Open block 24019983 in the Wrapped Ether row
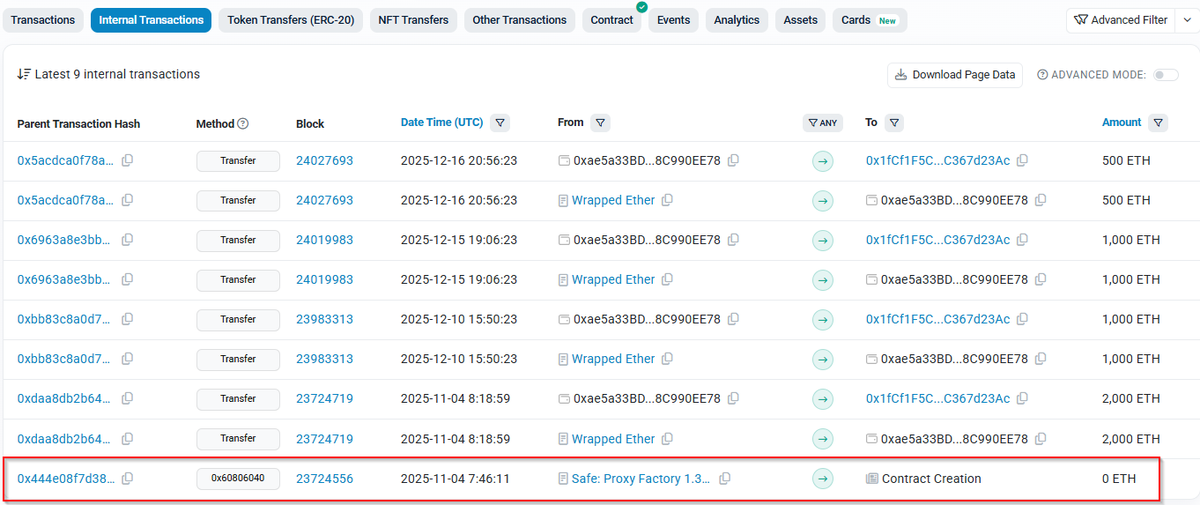Screen dimensions: 1200x505 324,280
